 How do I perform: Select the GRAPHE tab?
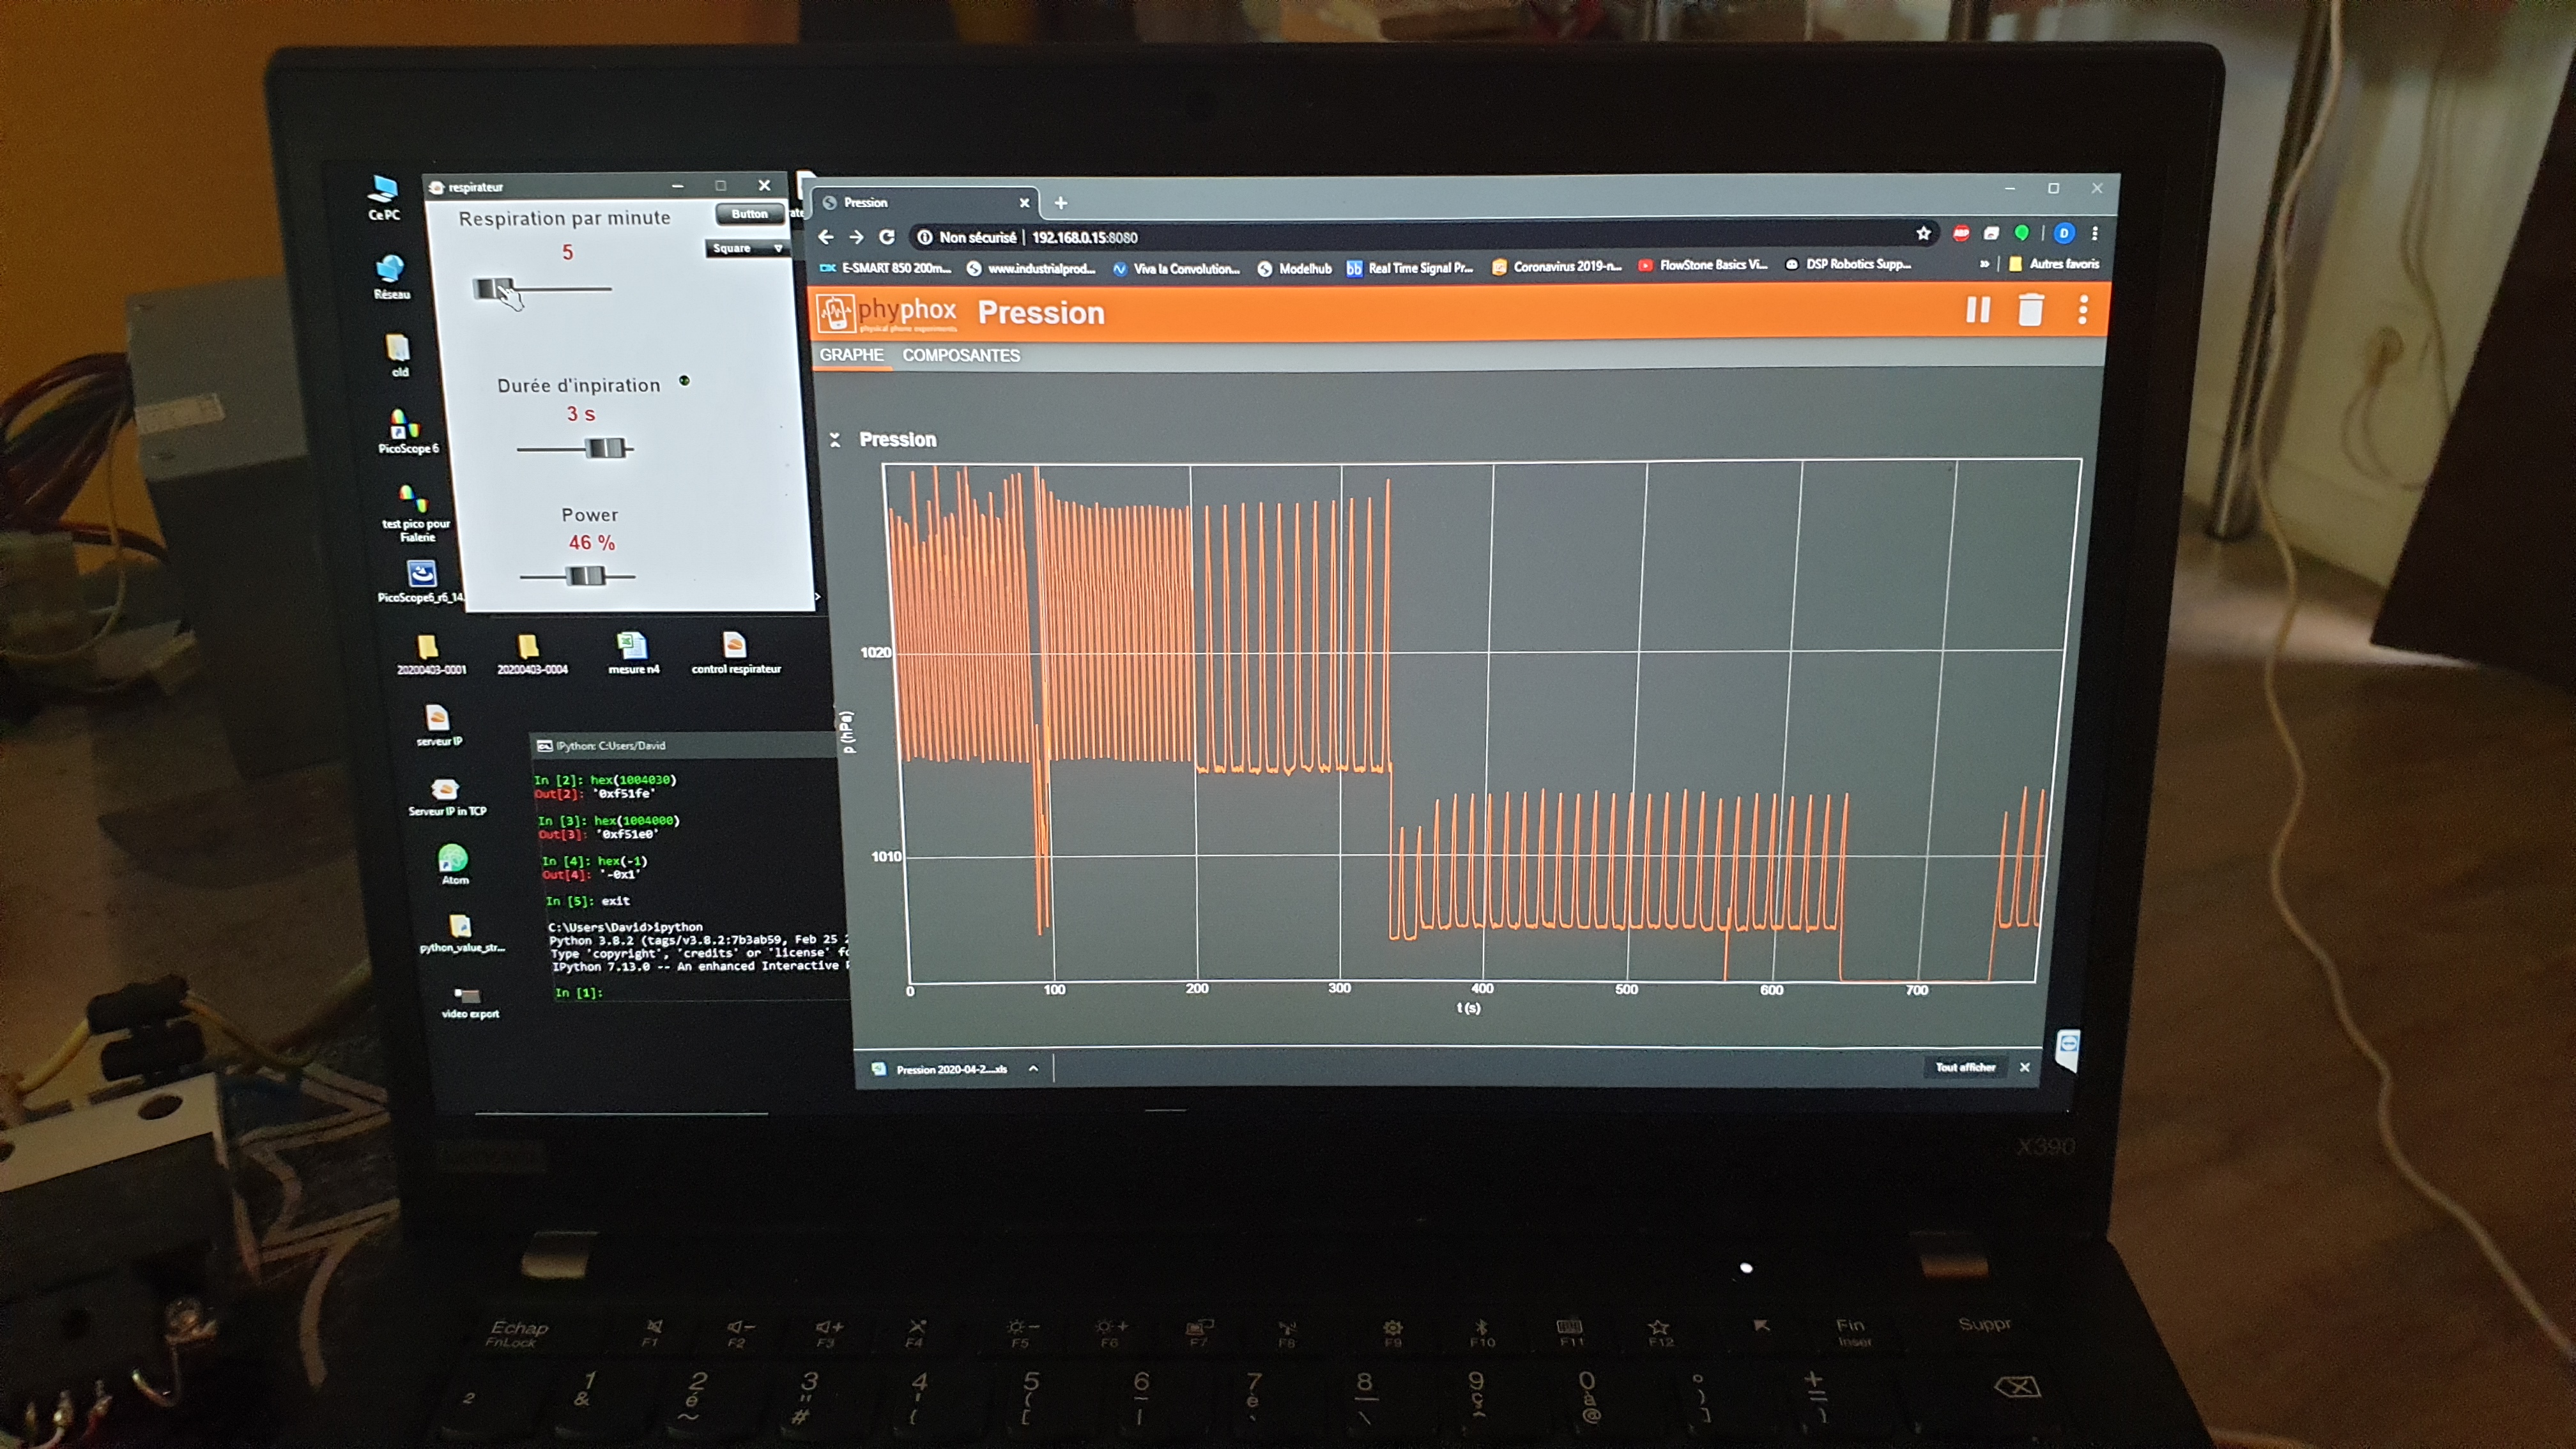pos(851,355)
